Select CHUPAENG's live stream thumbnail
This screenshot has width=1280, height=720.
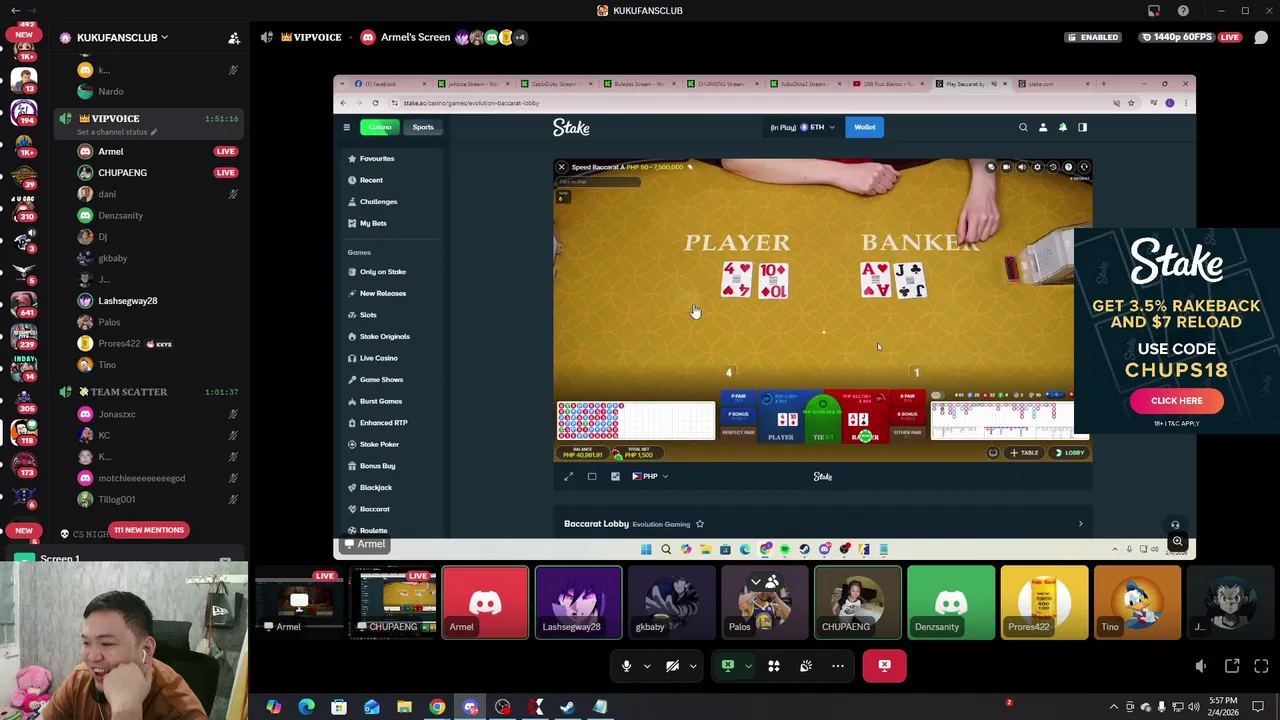click(392, 603)
